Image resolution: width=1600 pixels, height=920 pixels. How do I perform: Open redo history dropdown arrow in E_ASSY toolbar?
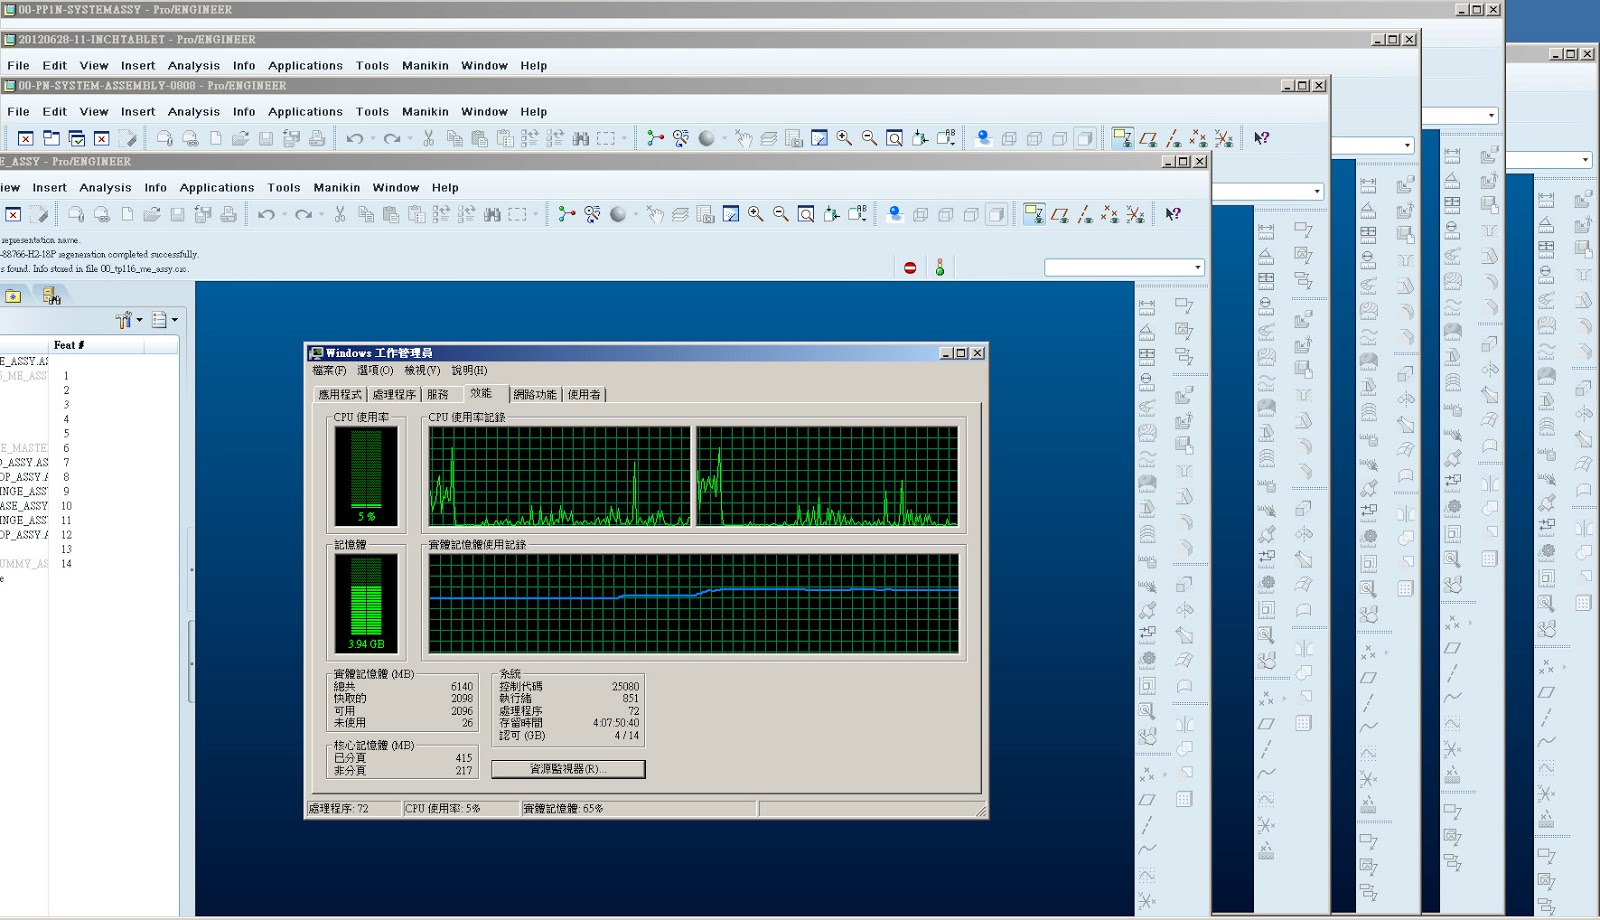(321, 214)
